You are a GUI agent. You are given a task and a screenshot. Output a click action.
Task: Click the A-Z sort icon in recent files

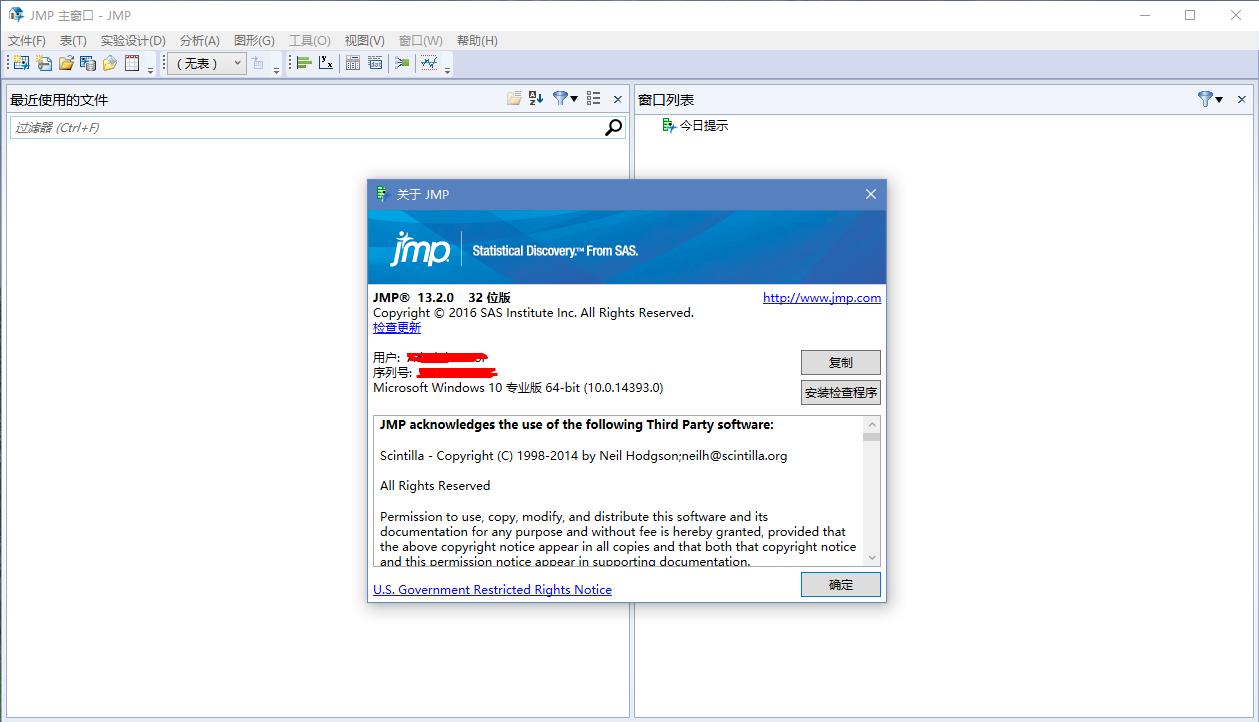click(536, 98)
